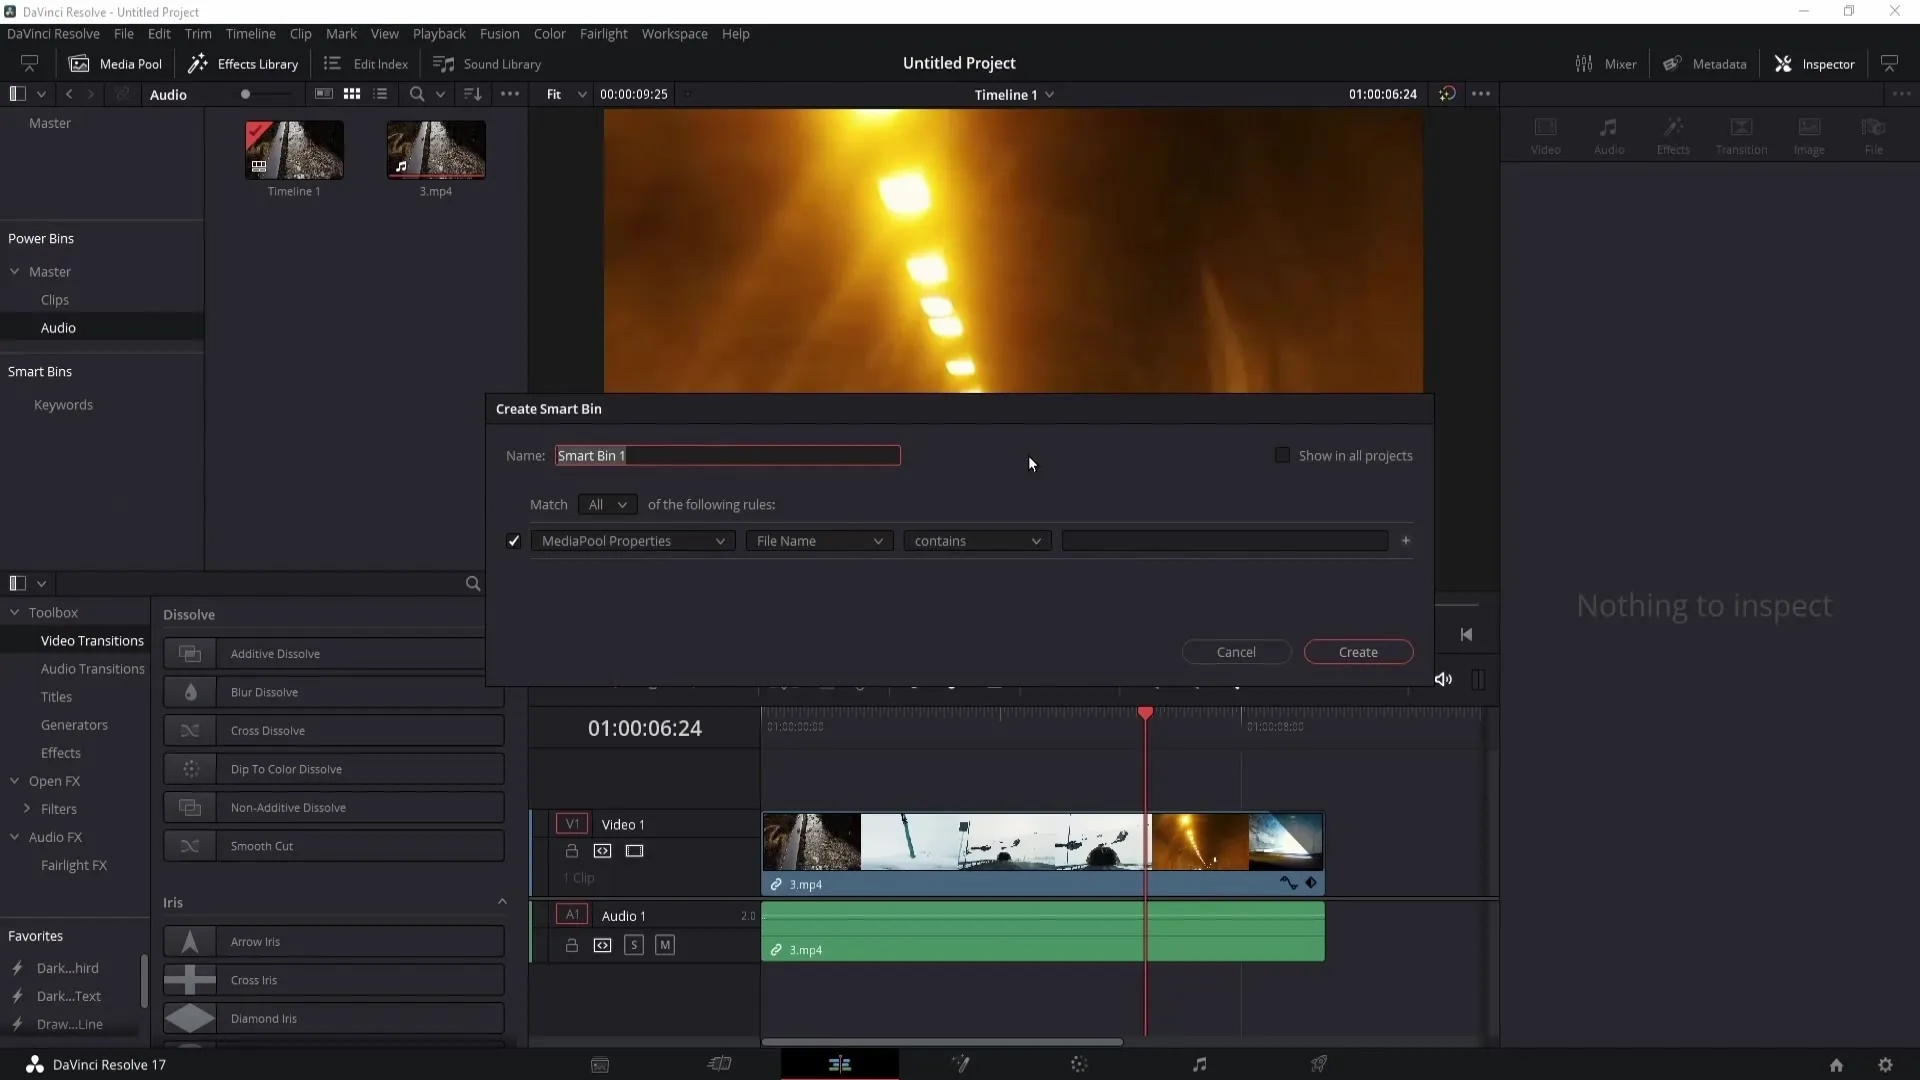
Task: Click the Mixer panel icon
Action: [x=1580, y=63]
